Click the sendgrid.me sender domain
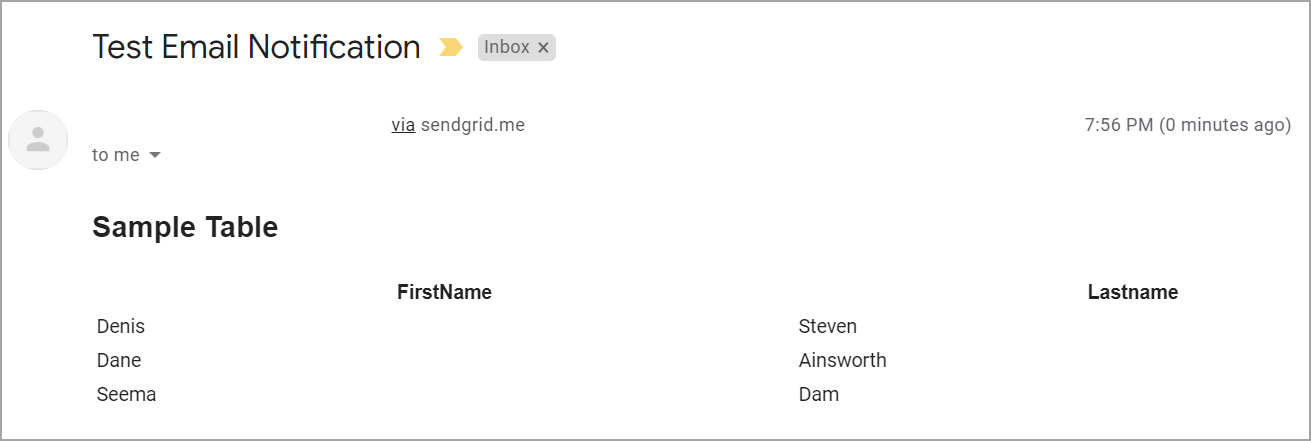Image resolution: width=1311 pixels, height=441 pixels. tap(472, 125)
